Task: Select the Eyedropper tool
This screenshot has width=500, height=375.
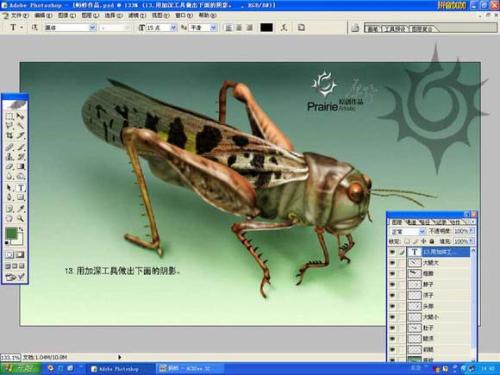Action: click(21, 209)
